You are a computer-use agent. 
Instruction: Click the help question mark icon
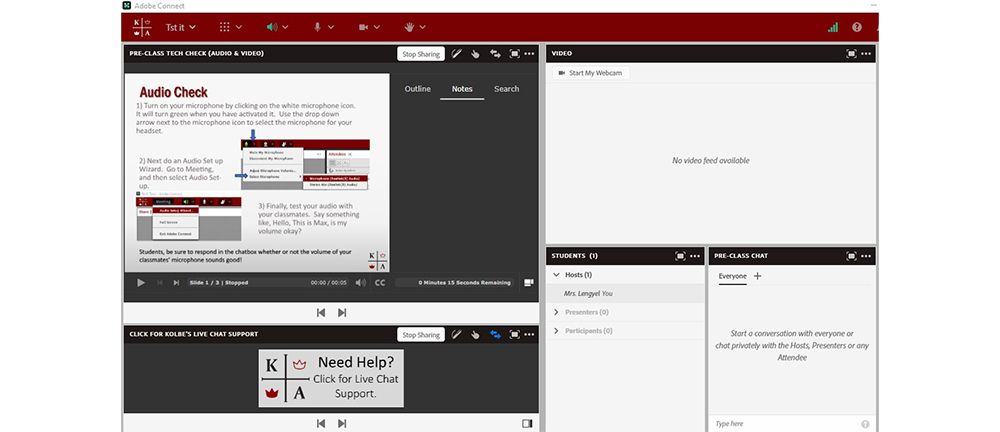pyautogui.click(x=857, y=27)
